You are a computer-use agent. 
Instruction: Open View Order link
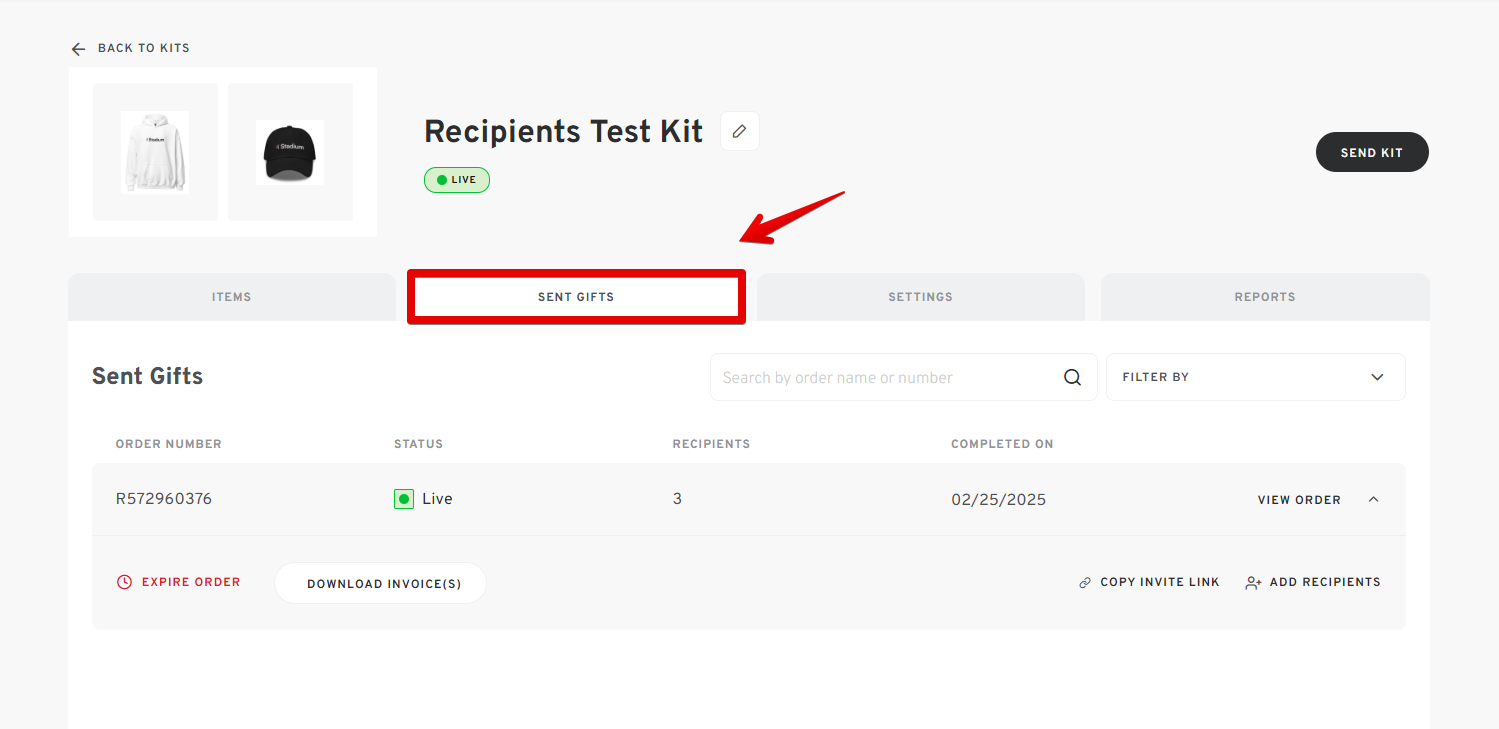coord(1299,500)
